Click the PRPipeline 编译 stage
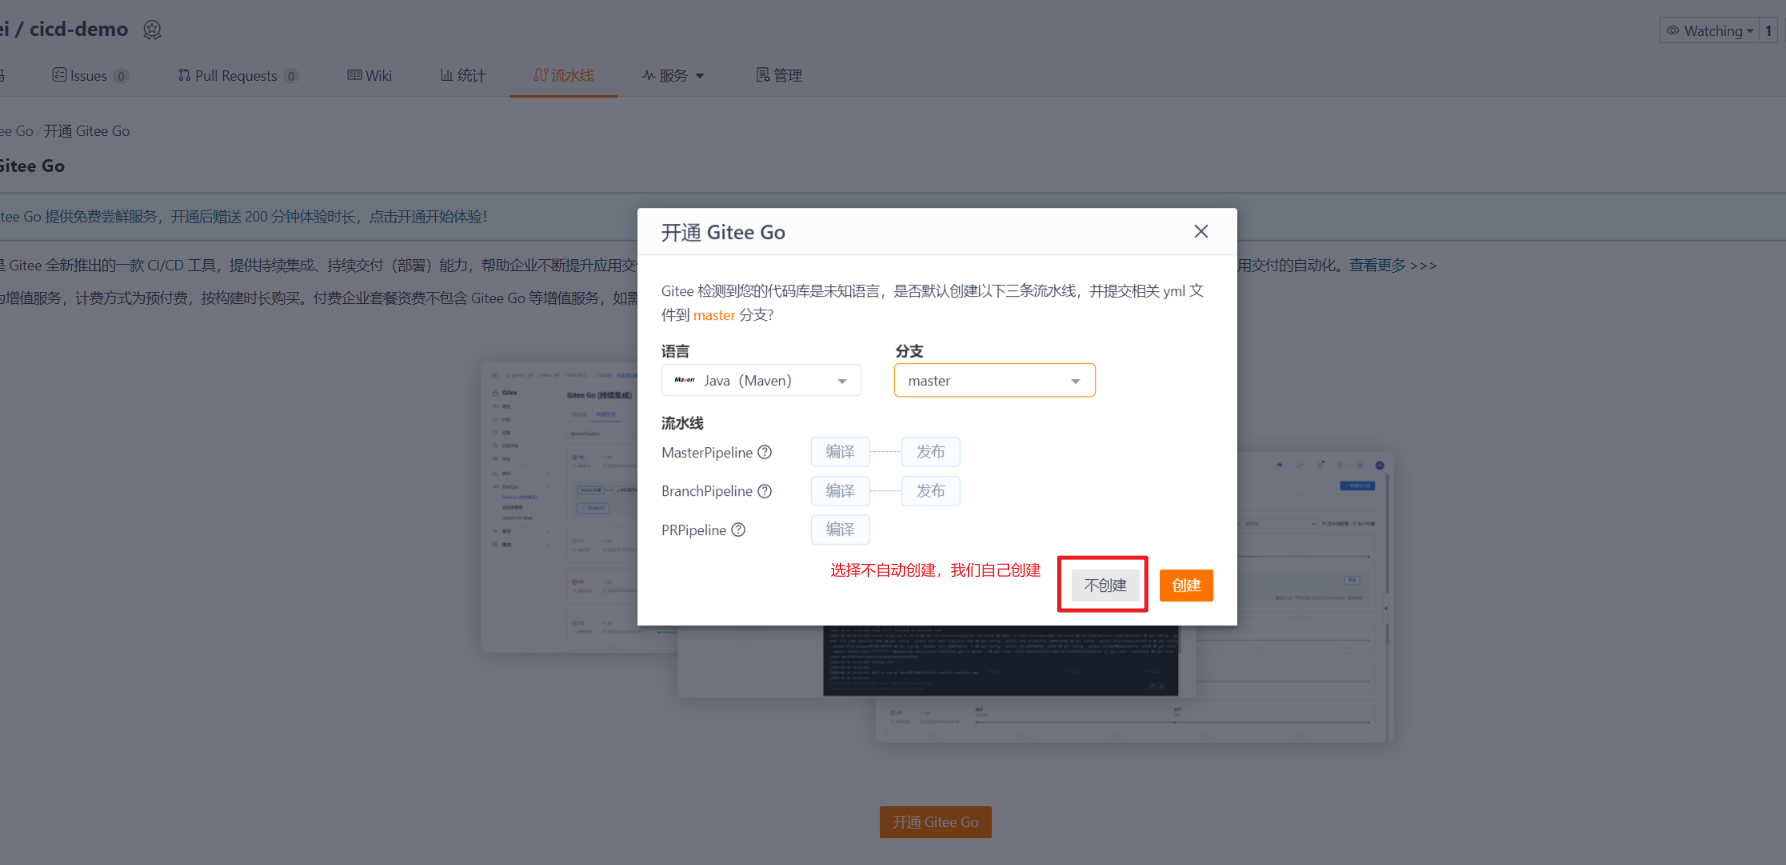The image size is (1786, 865). click(840, 530)
